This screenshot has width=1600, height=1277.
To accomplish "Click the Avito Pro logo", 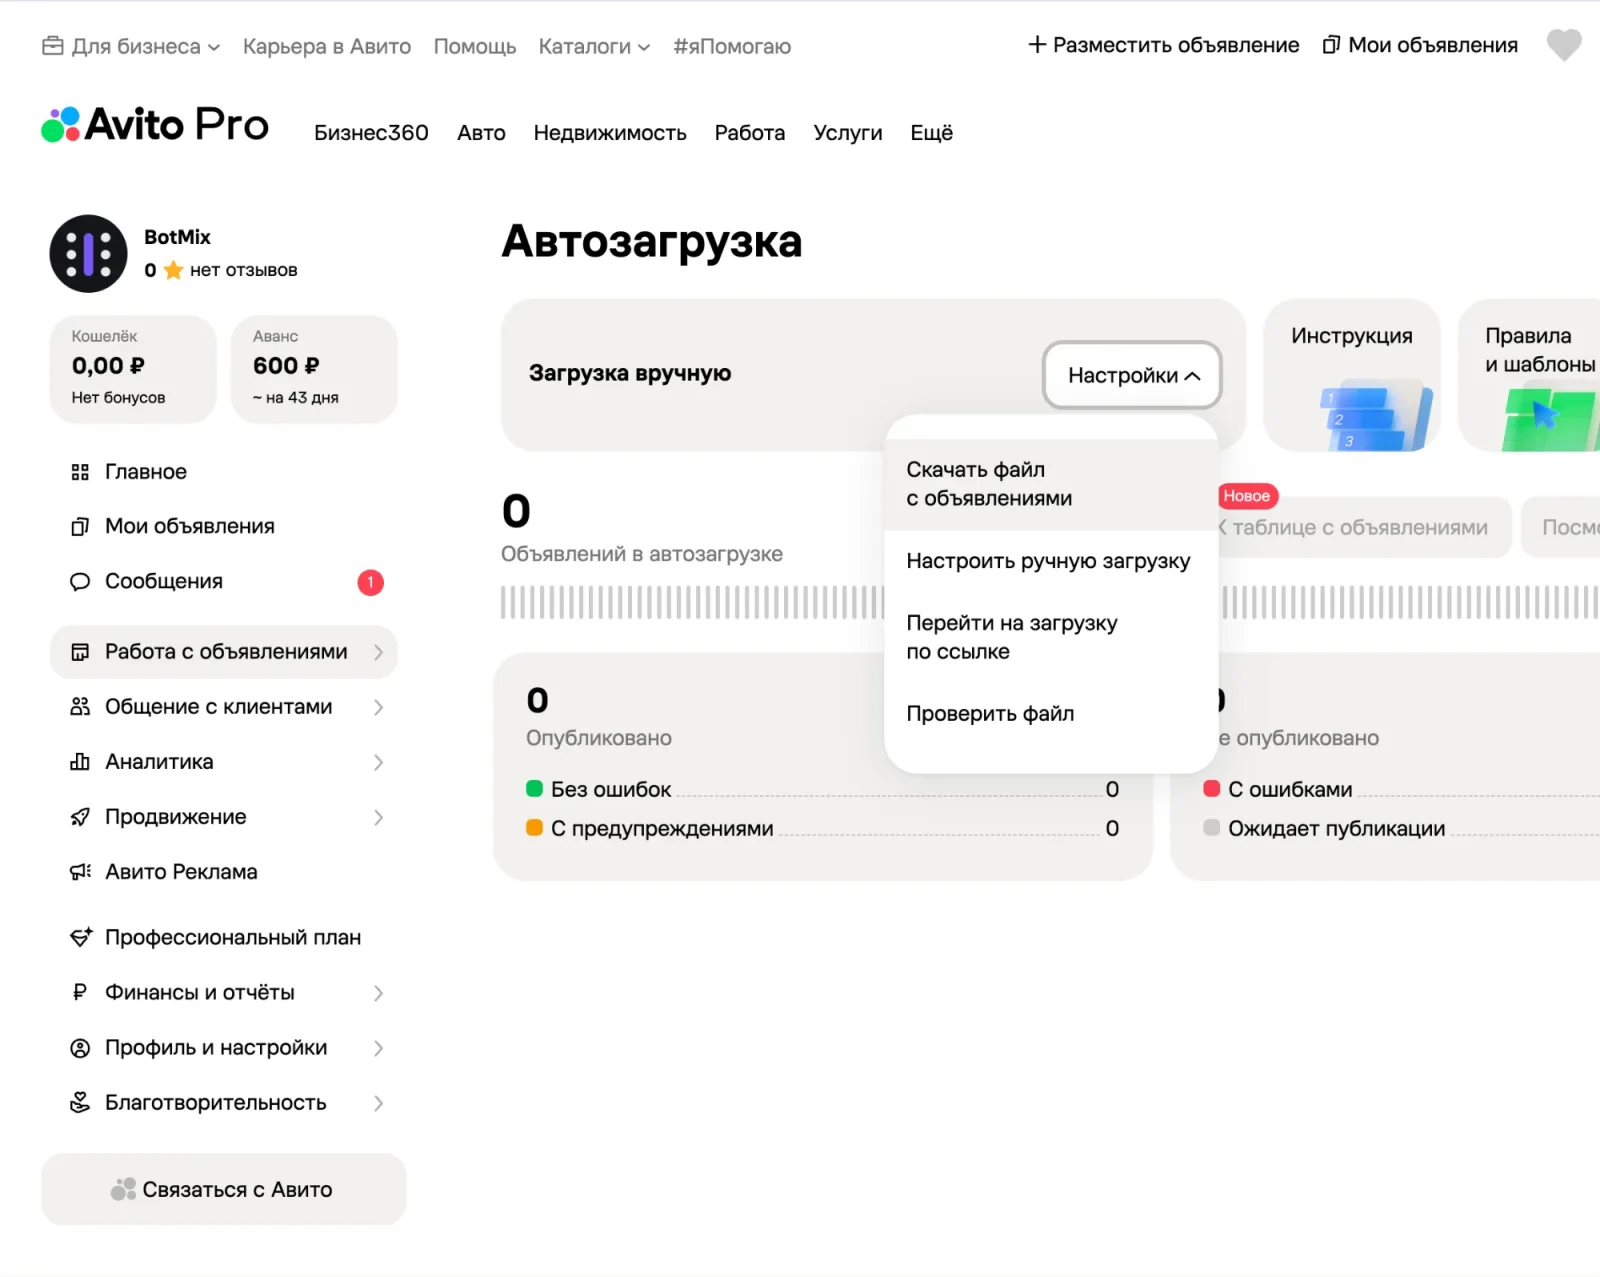I will point(155,125).
